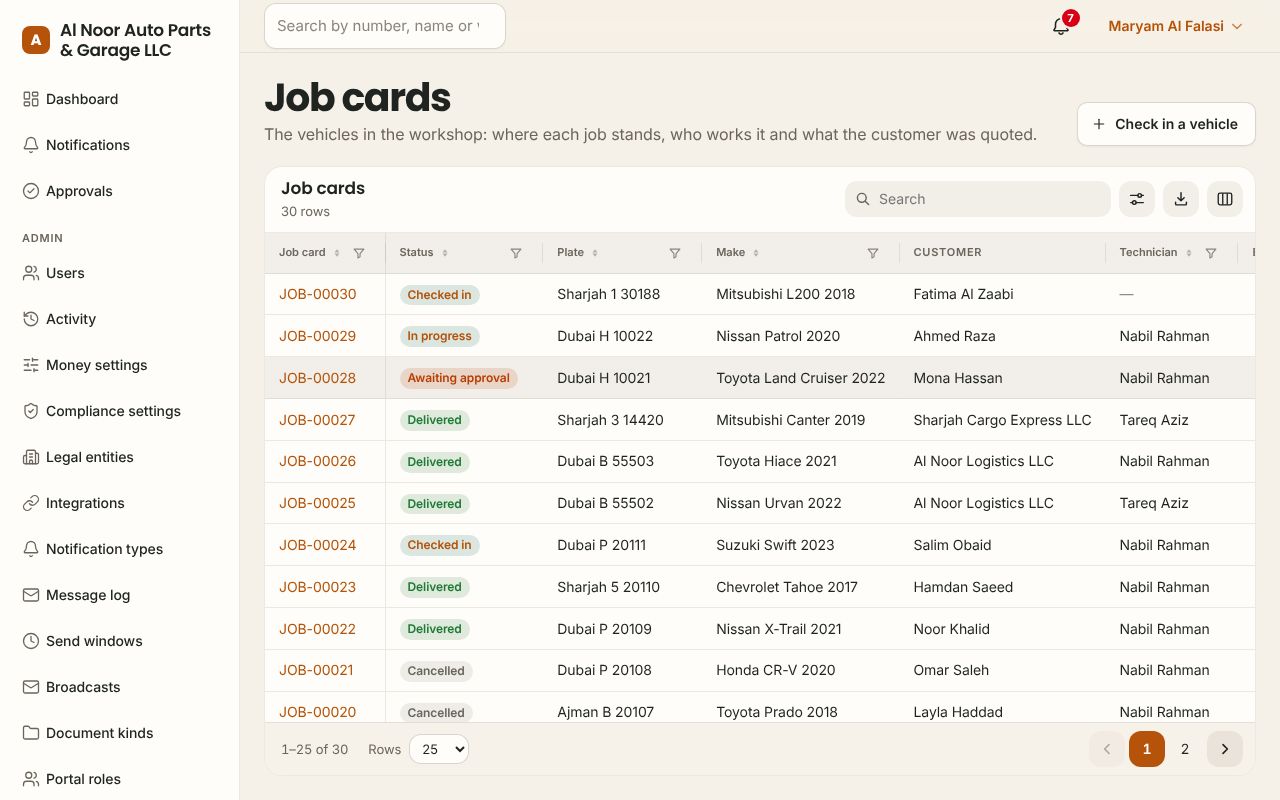The height and width of the screenshot is (800, 1280).
Task: Filter the Job card column
Action: coord(359,253)
